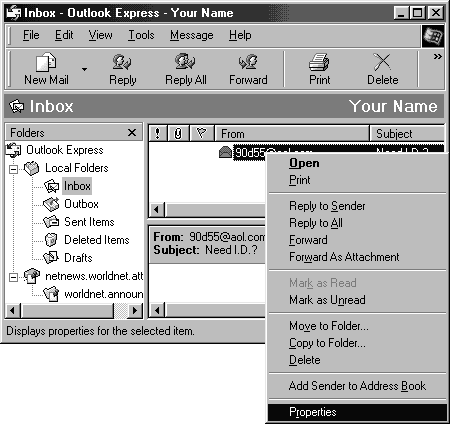Viewport: 450px width, 424px height.
Task: Click the Delete toolbar icon
Action: (382, 62)
